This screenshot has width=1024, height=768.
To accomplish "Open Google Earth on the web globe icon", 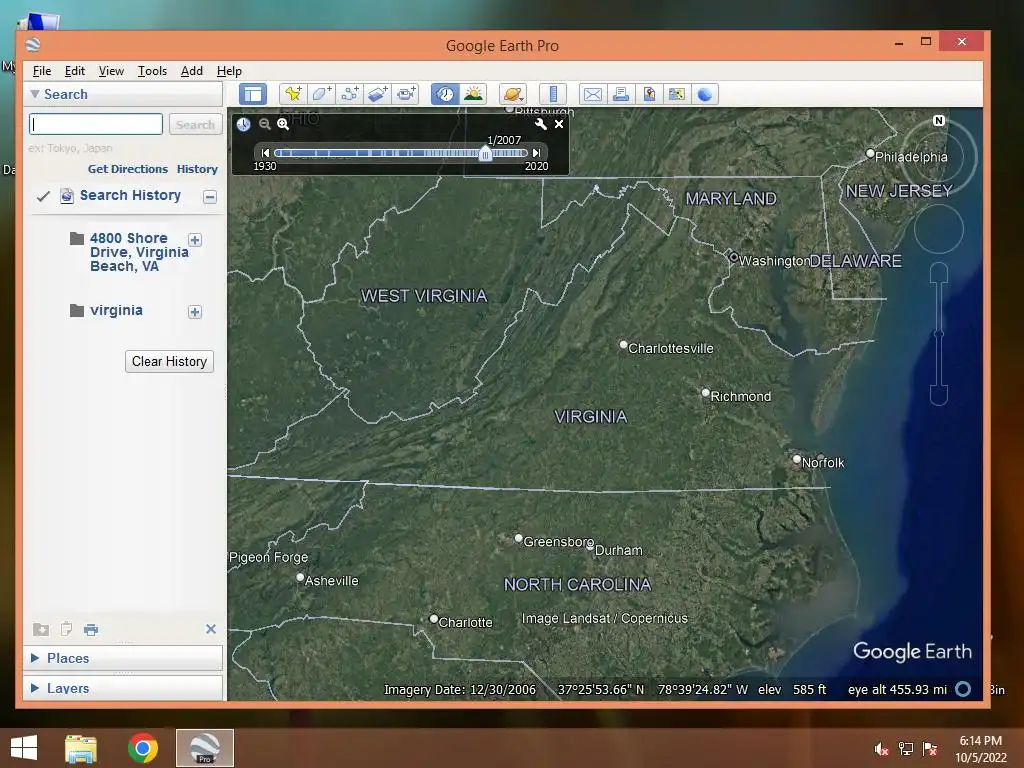I will coord(705,94).
